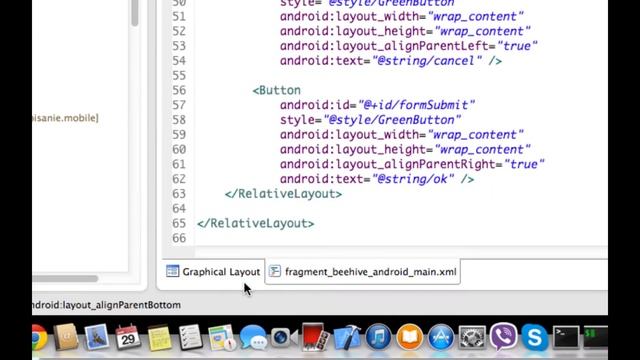Open iBooks orange icon in Dock
The width and height of the screenshot is (640, 360).
409,337
